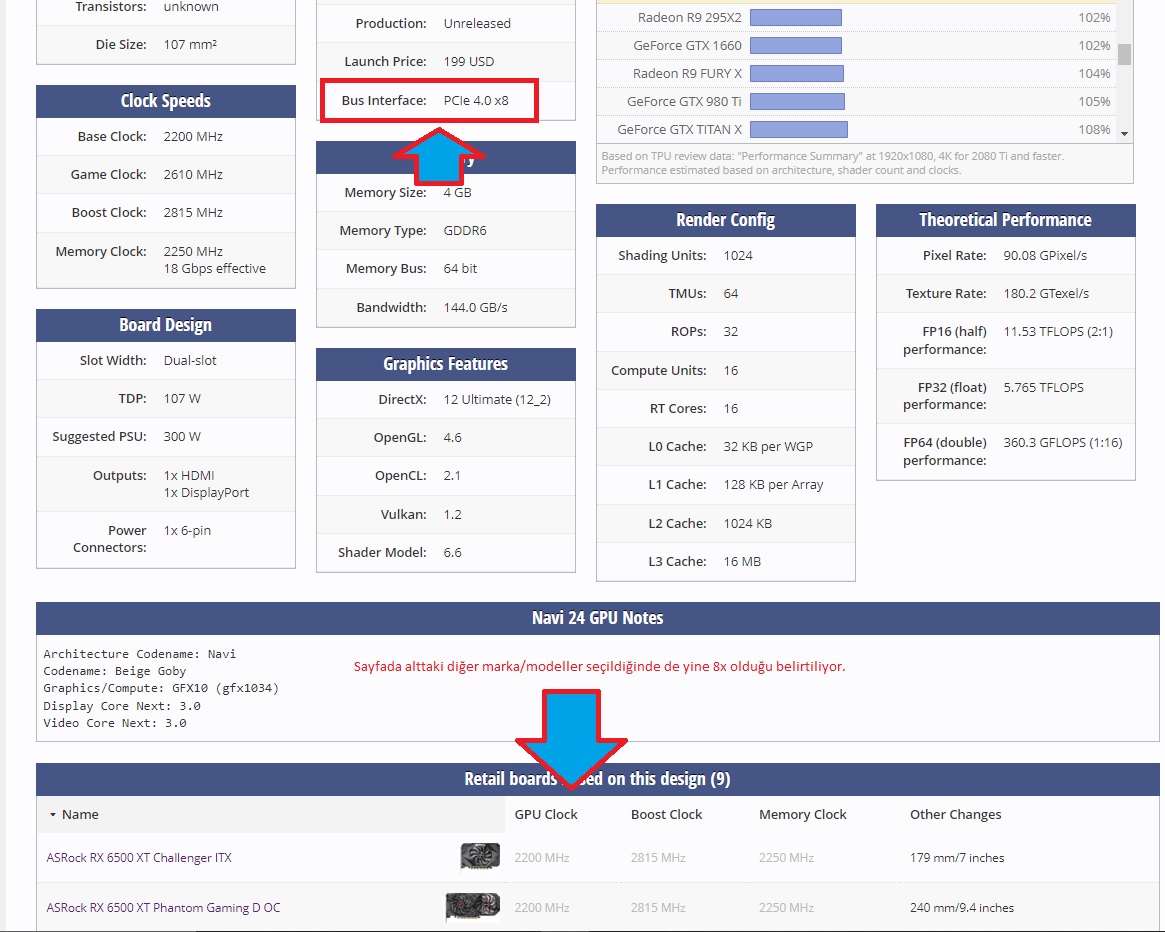Screen dimensions: 1165x932
Task: Select Radeon R9 FURY X entry
Action: [687, 74]
